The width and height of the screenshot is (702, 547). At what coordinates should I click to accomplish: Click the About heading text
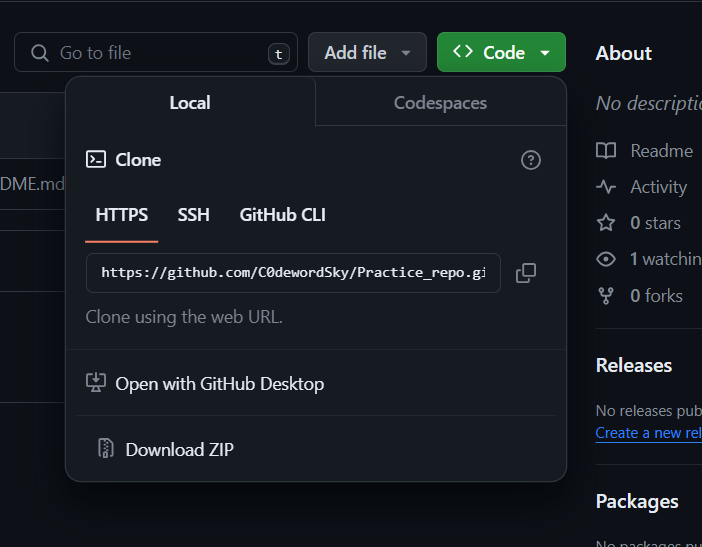point(624,53)
